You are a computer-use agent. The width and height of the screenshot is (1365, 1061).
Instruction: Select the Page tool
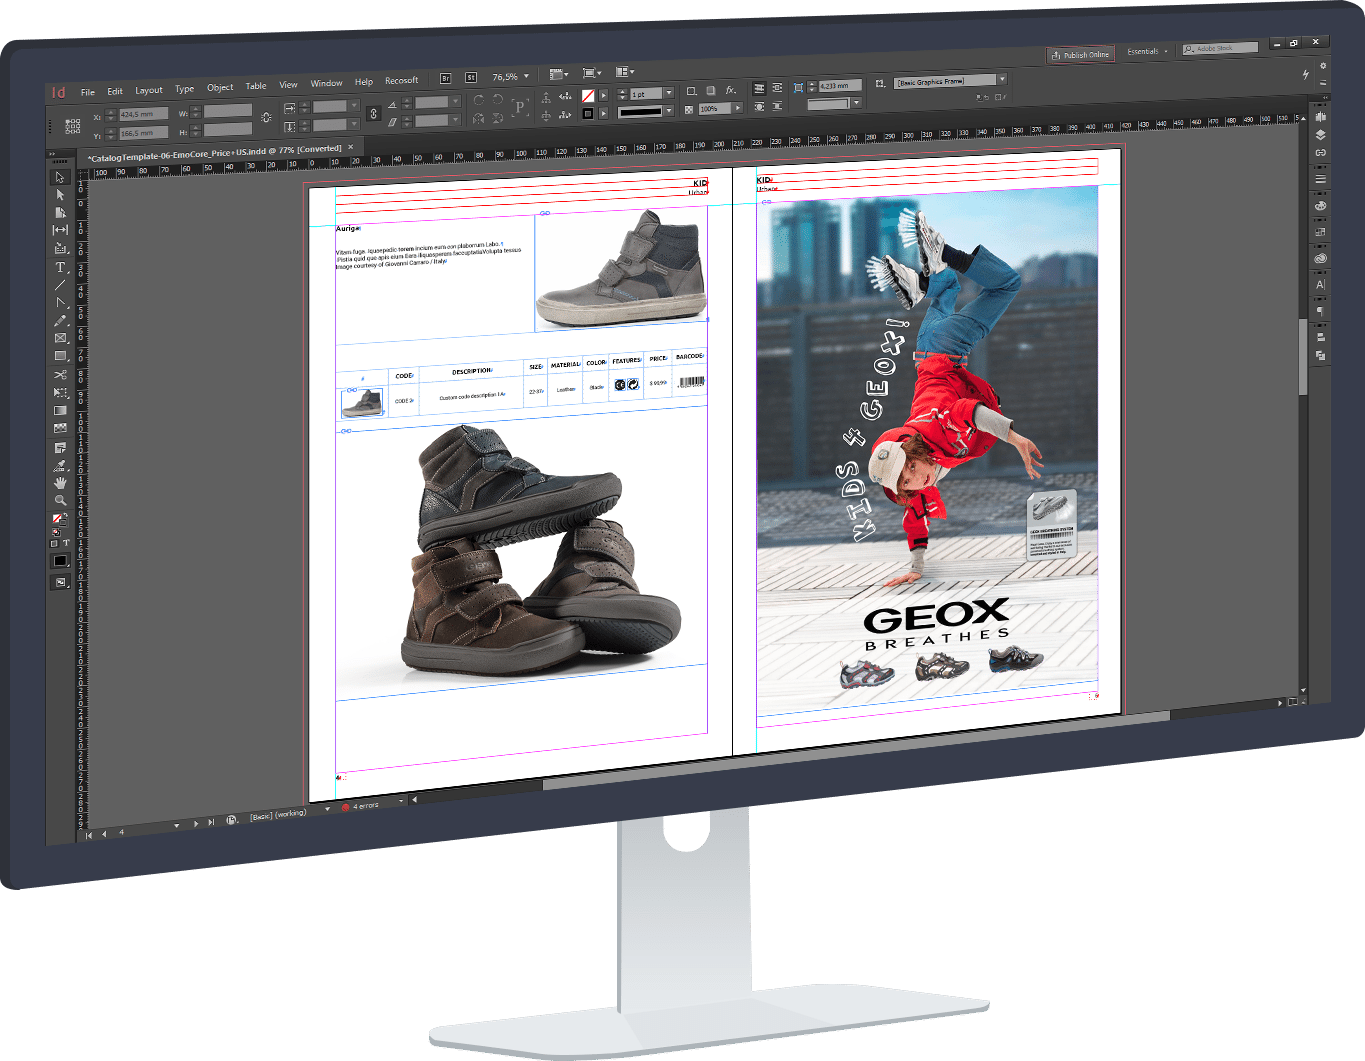[x=60, y=212]
